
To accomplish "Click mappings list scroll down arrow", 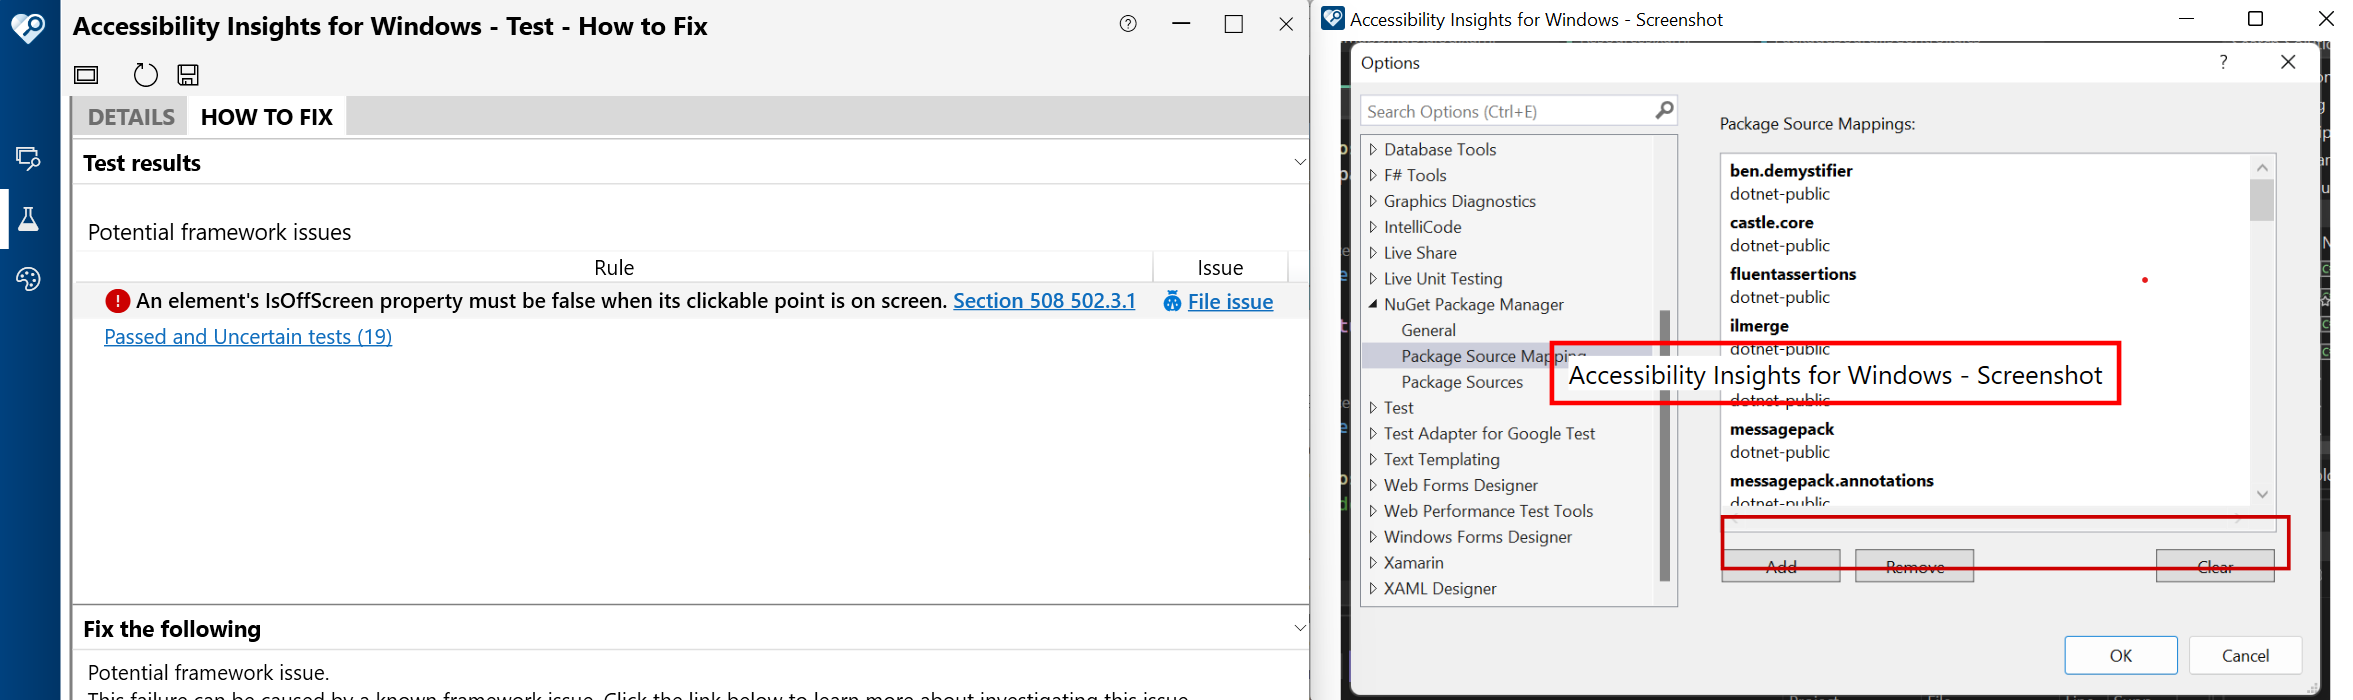I will pos(2262,494).
